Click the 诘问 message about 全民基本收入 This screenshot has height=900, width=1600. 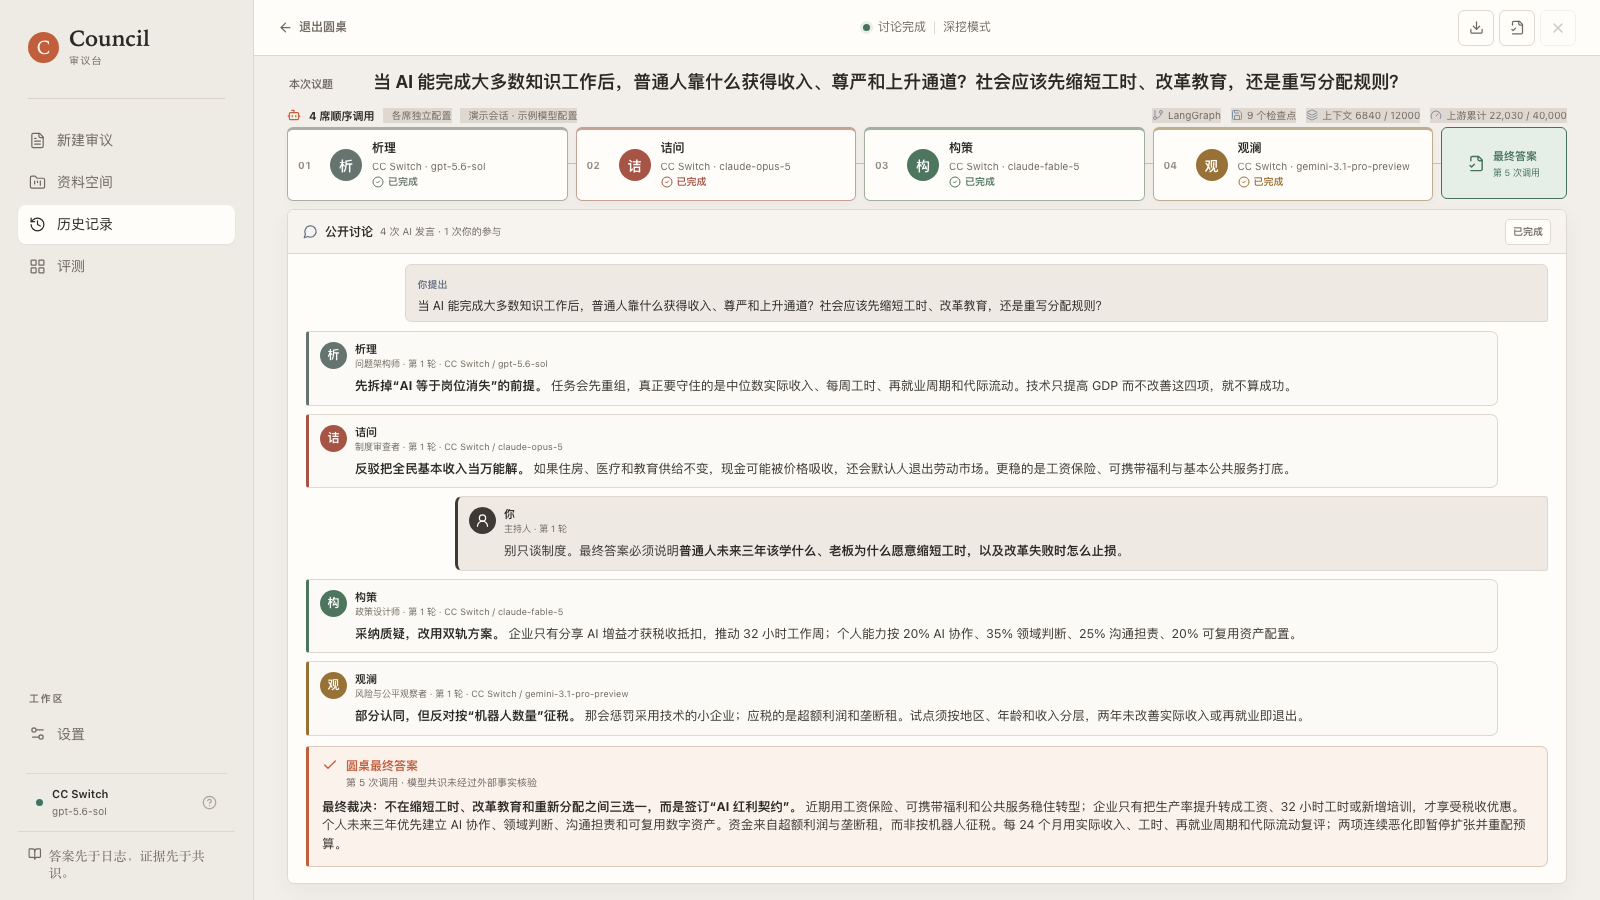(x=901, y=451)
